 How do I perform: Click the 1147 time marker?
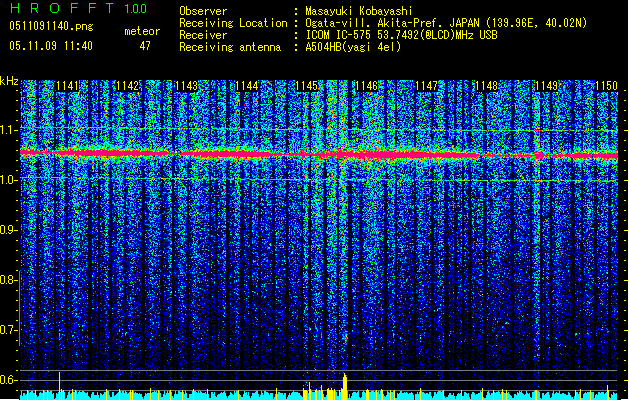coord(426,86)
